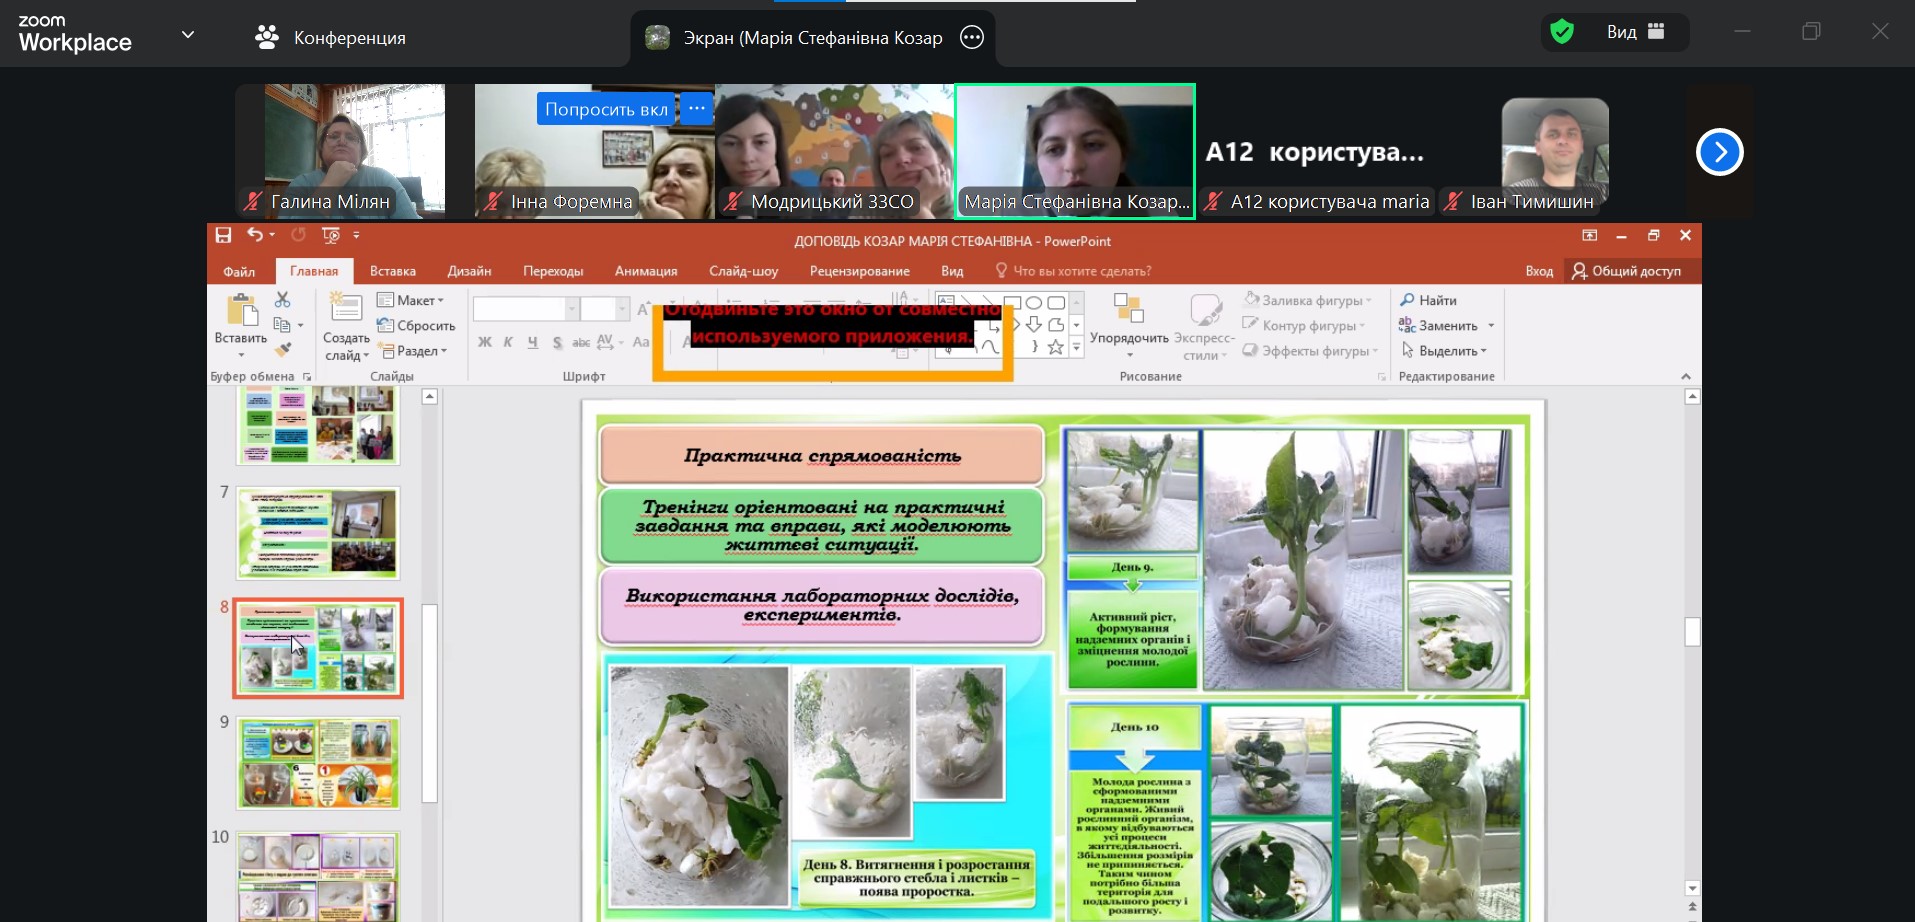Start slideshow from Quick Access toolbar icon
This screenshot has height=922, width=1915.
(x=331, y=235)
